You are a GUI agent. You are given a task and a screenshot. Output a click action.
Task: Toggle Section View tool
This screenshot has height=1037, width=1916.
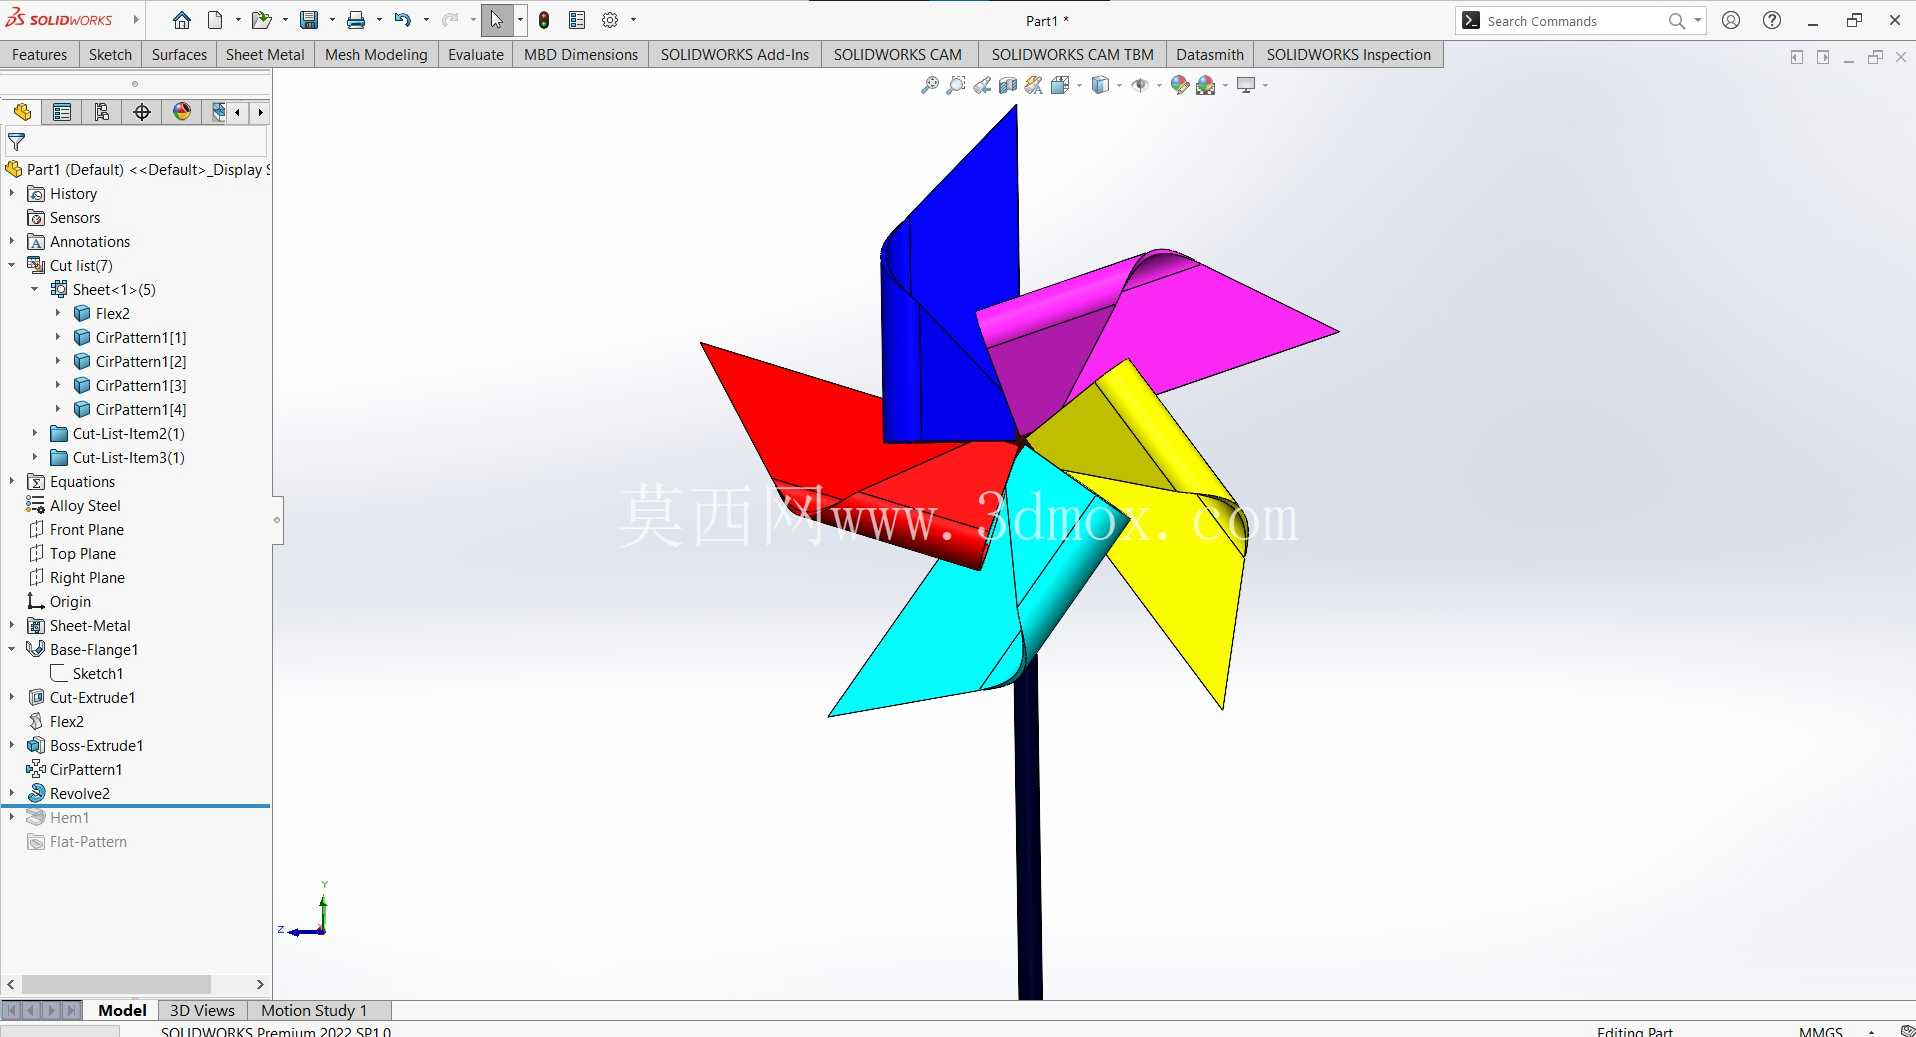click(x=1008, y=85)
